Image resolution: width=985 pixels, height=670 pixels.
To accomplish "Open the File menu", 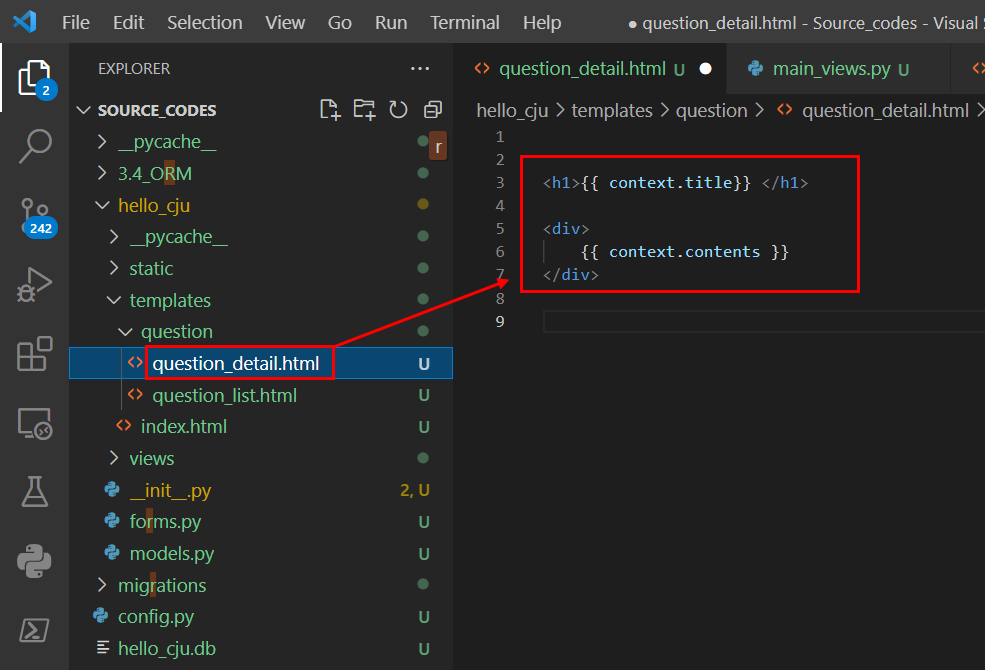I will [75, 23].
